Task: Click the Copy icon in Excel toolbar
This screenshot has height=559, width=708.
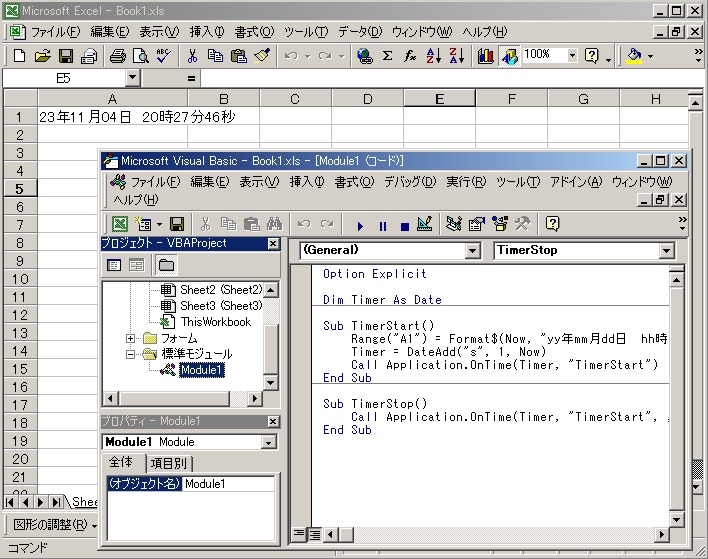Action: coord(215,56)
